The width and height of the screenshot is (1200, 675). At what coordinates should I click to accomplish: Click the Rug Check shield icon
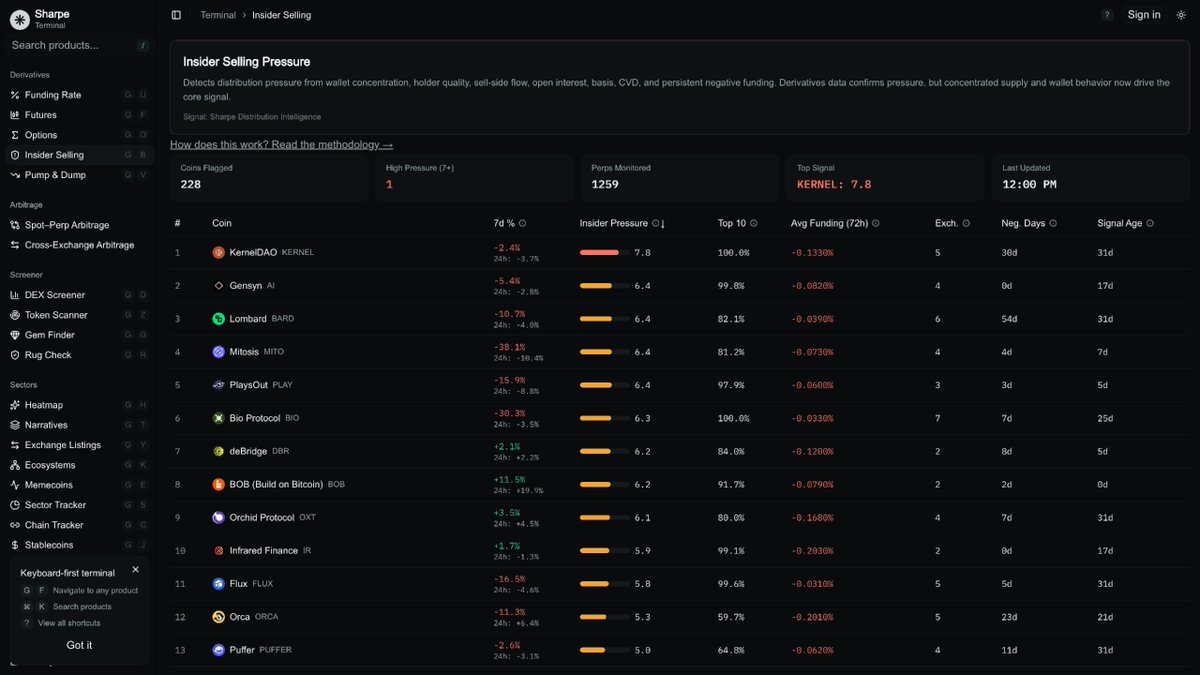click(15, 355)
